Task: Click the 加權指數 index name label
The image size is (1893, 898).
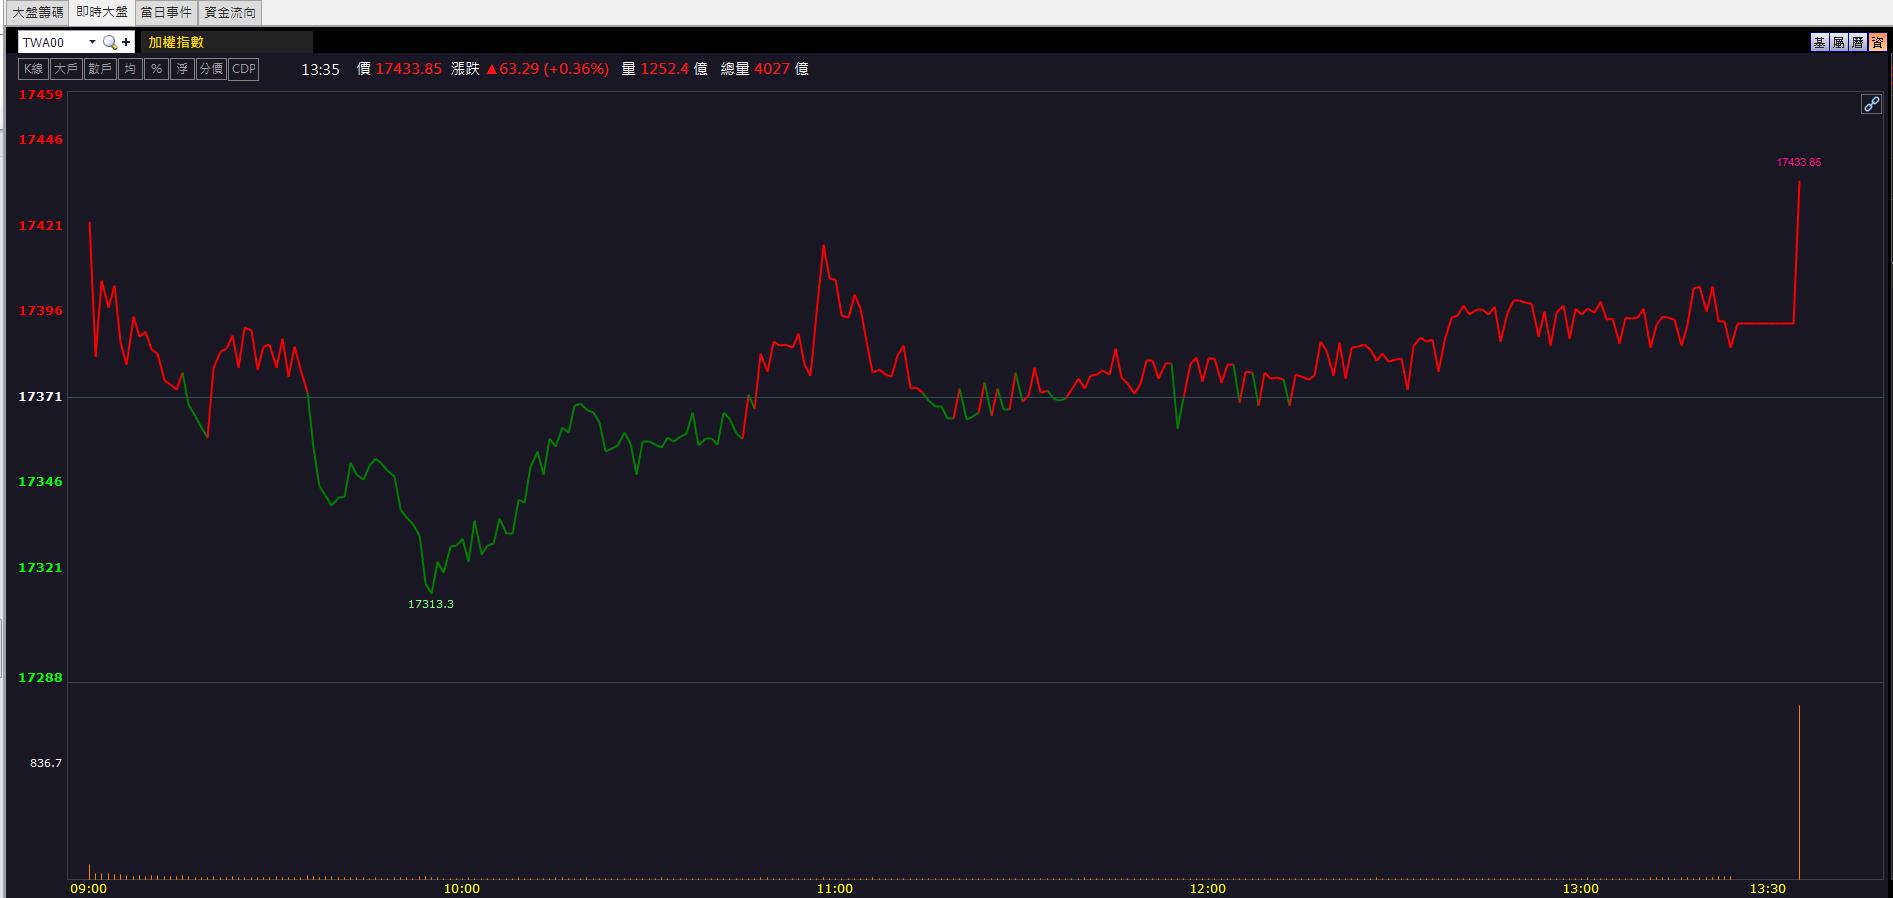Action: tap(176, 42)
